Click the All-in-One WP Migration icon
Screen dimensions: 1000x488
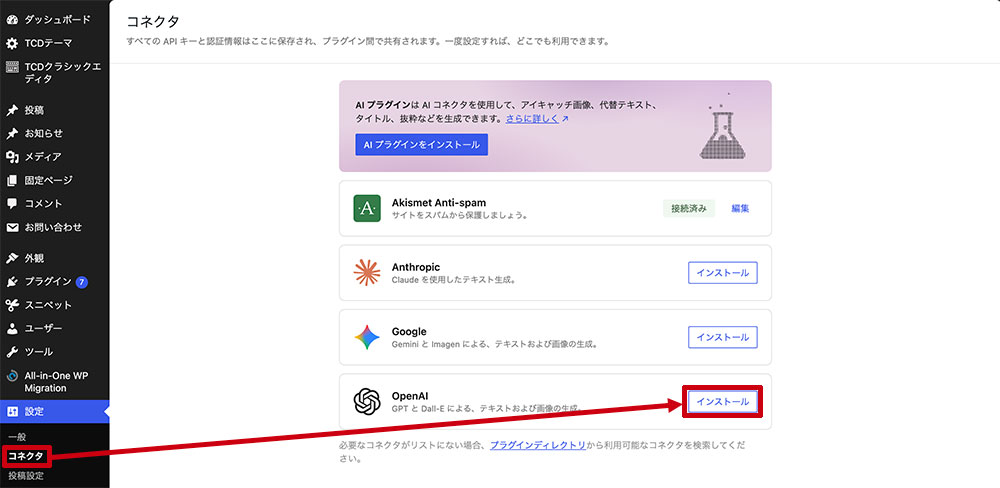[11, 376]
